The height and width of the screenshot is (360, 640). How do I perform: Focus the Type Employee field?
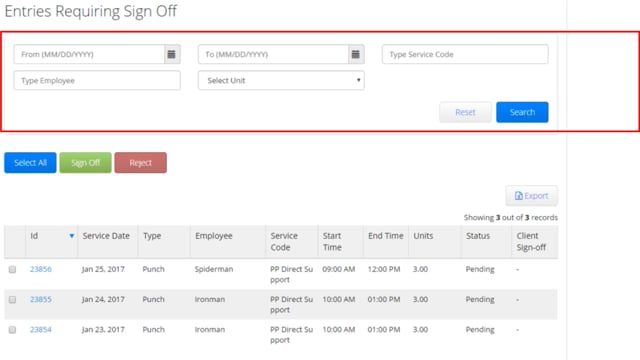pos(97,80)
